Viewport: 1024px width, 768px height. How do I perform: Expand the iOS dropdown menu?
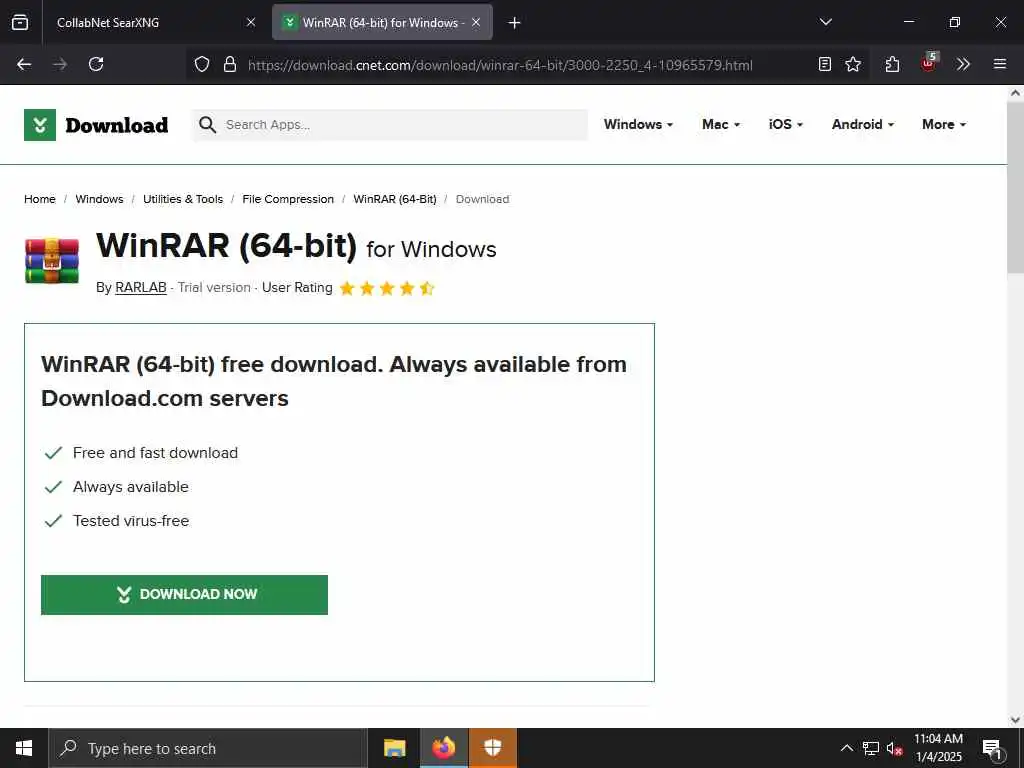pos(786,124)
